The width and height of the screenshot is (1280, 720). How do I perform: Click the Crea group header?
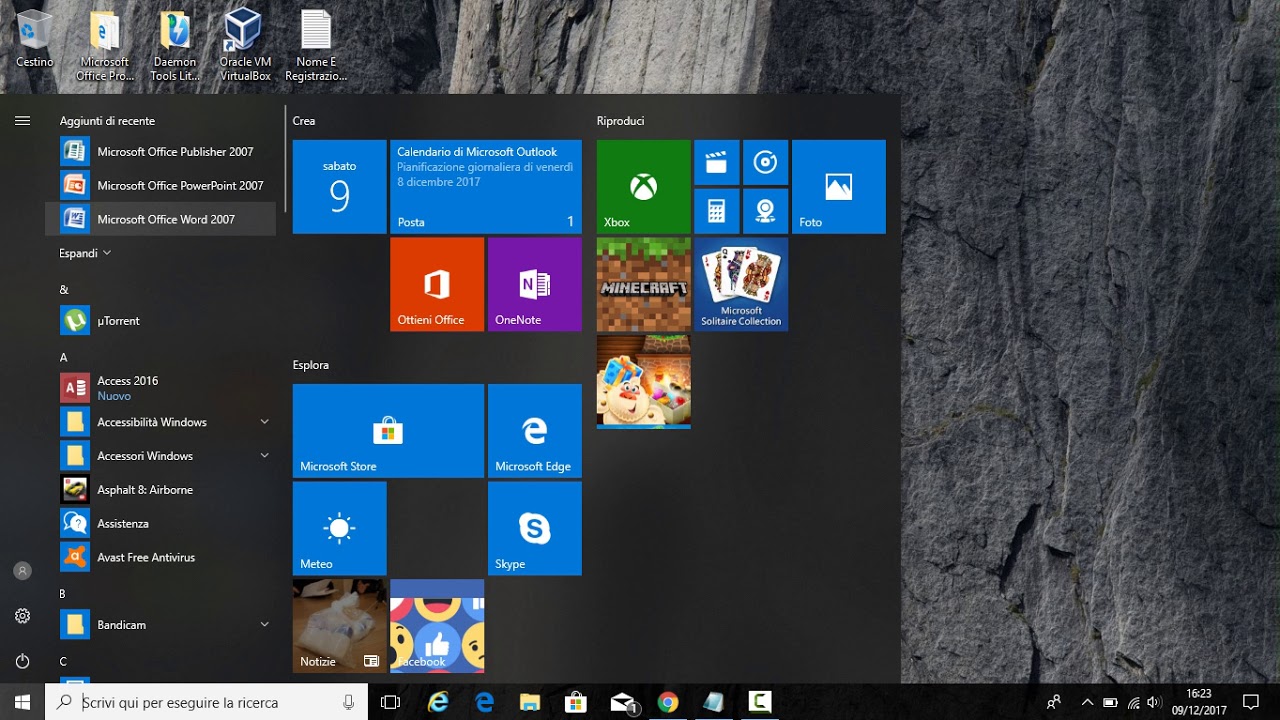pos(304,121)
